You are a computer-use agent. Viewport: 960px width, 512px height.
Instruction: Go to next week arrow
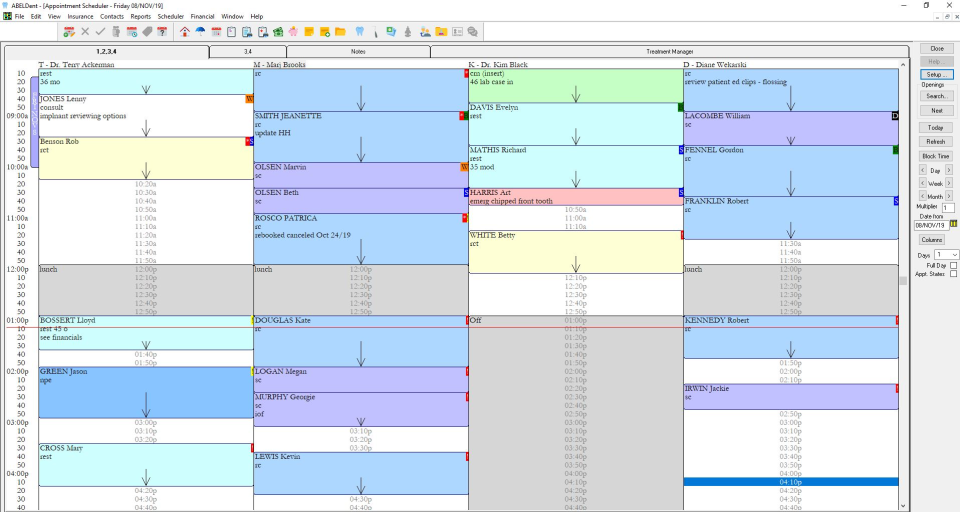pyautogui.click(x=949, y=183)
